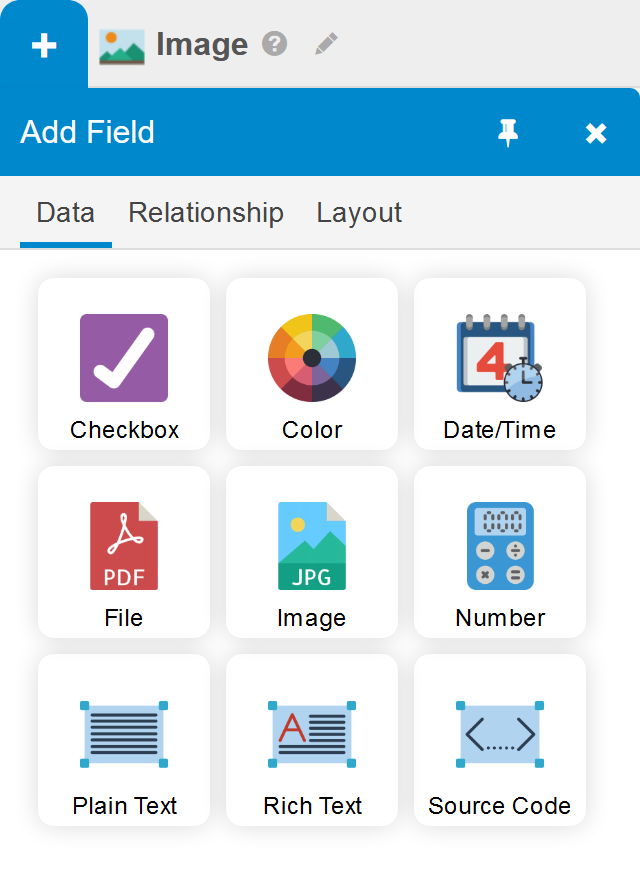
Task: Click the plus add-field tab button
Action: [x=44, y=45]
